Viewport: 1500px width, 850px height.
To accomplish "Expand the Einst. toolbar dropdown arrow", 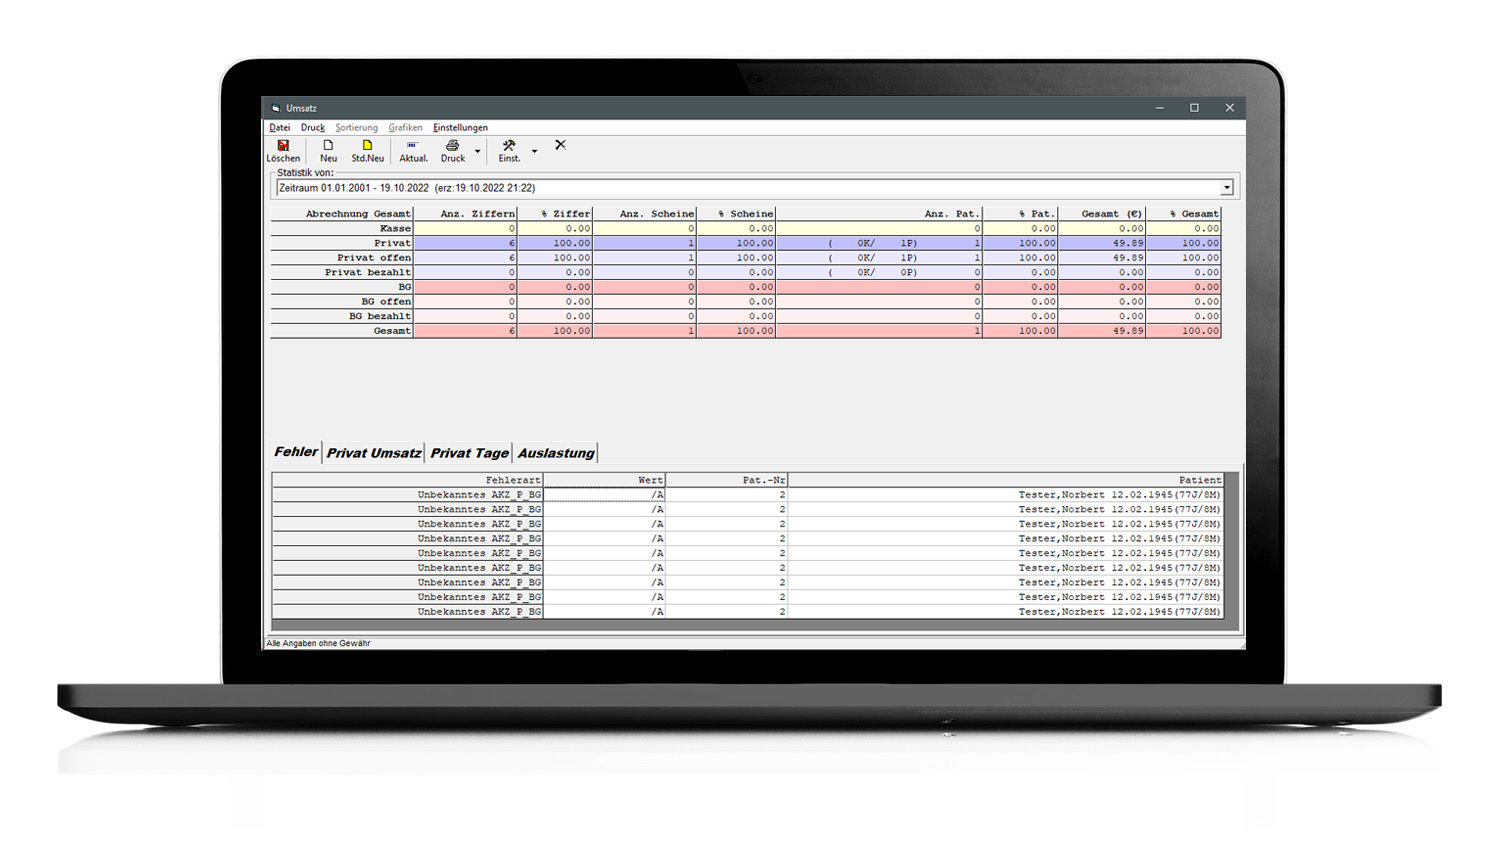I will click(x=534, y=152).
